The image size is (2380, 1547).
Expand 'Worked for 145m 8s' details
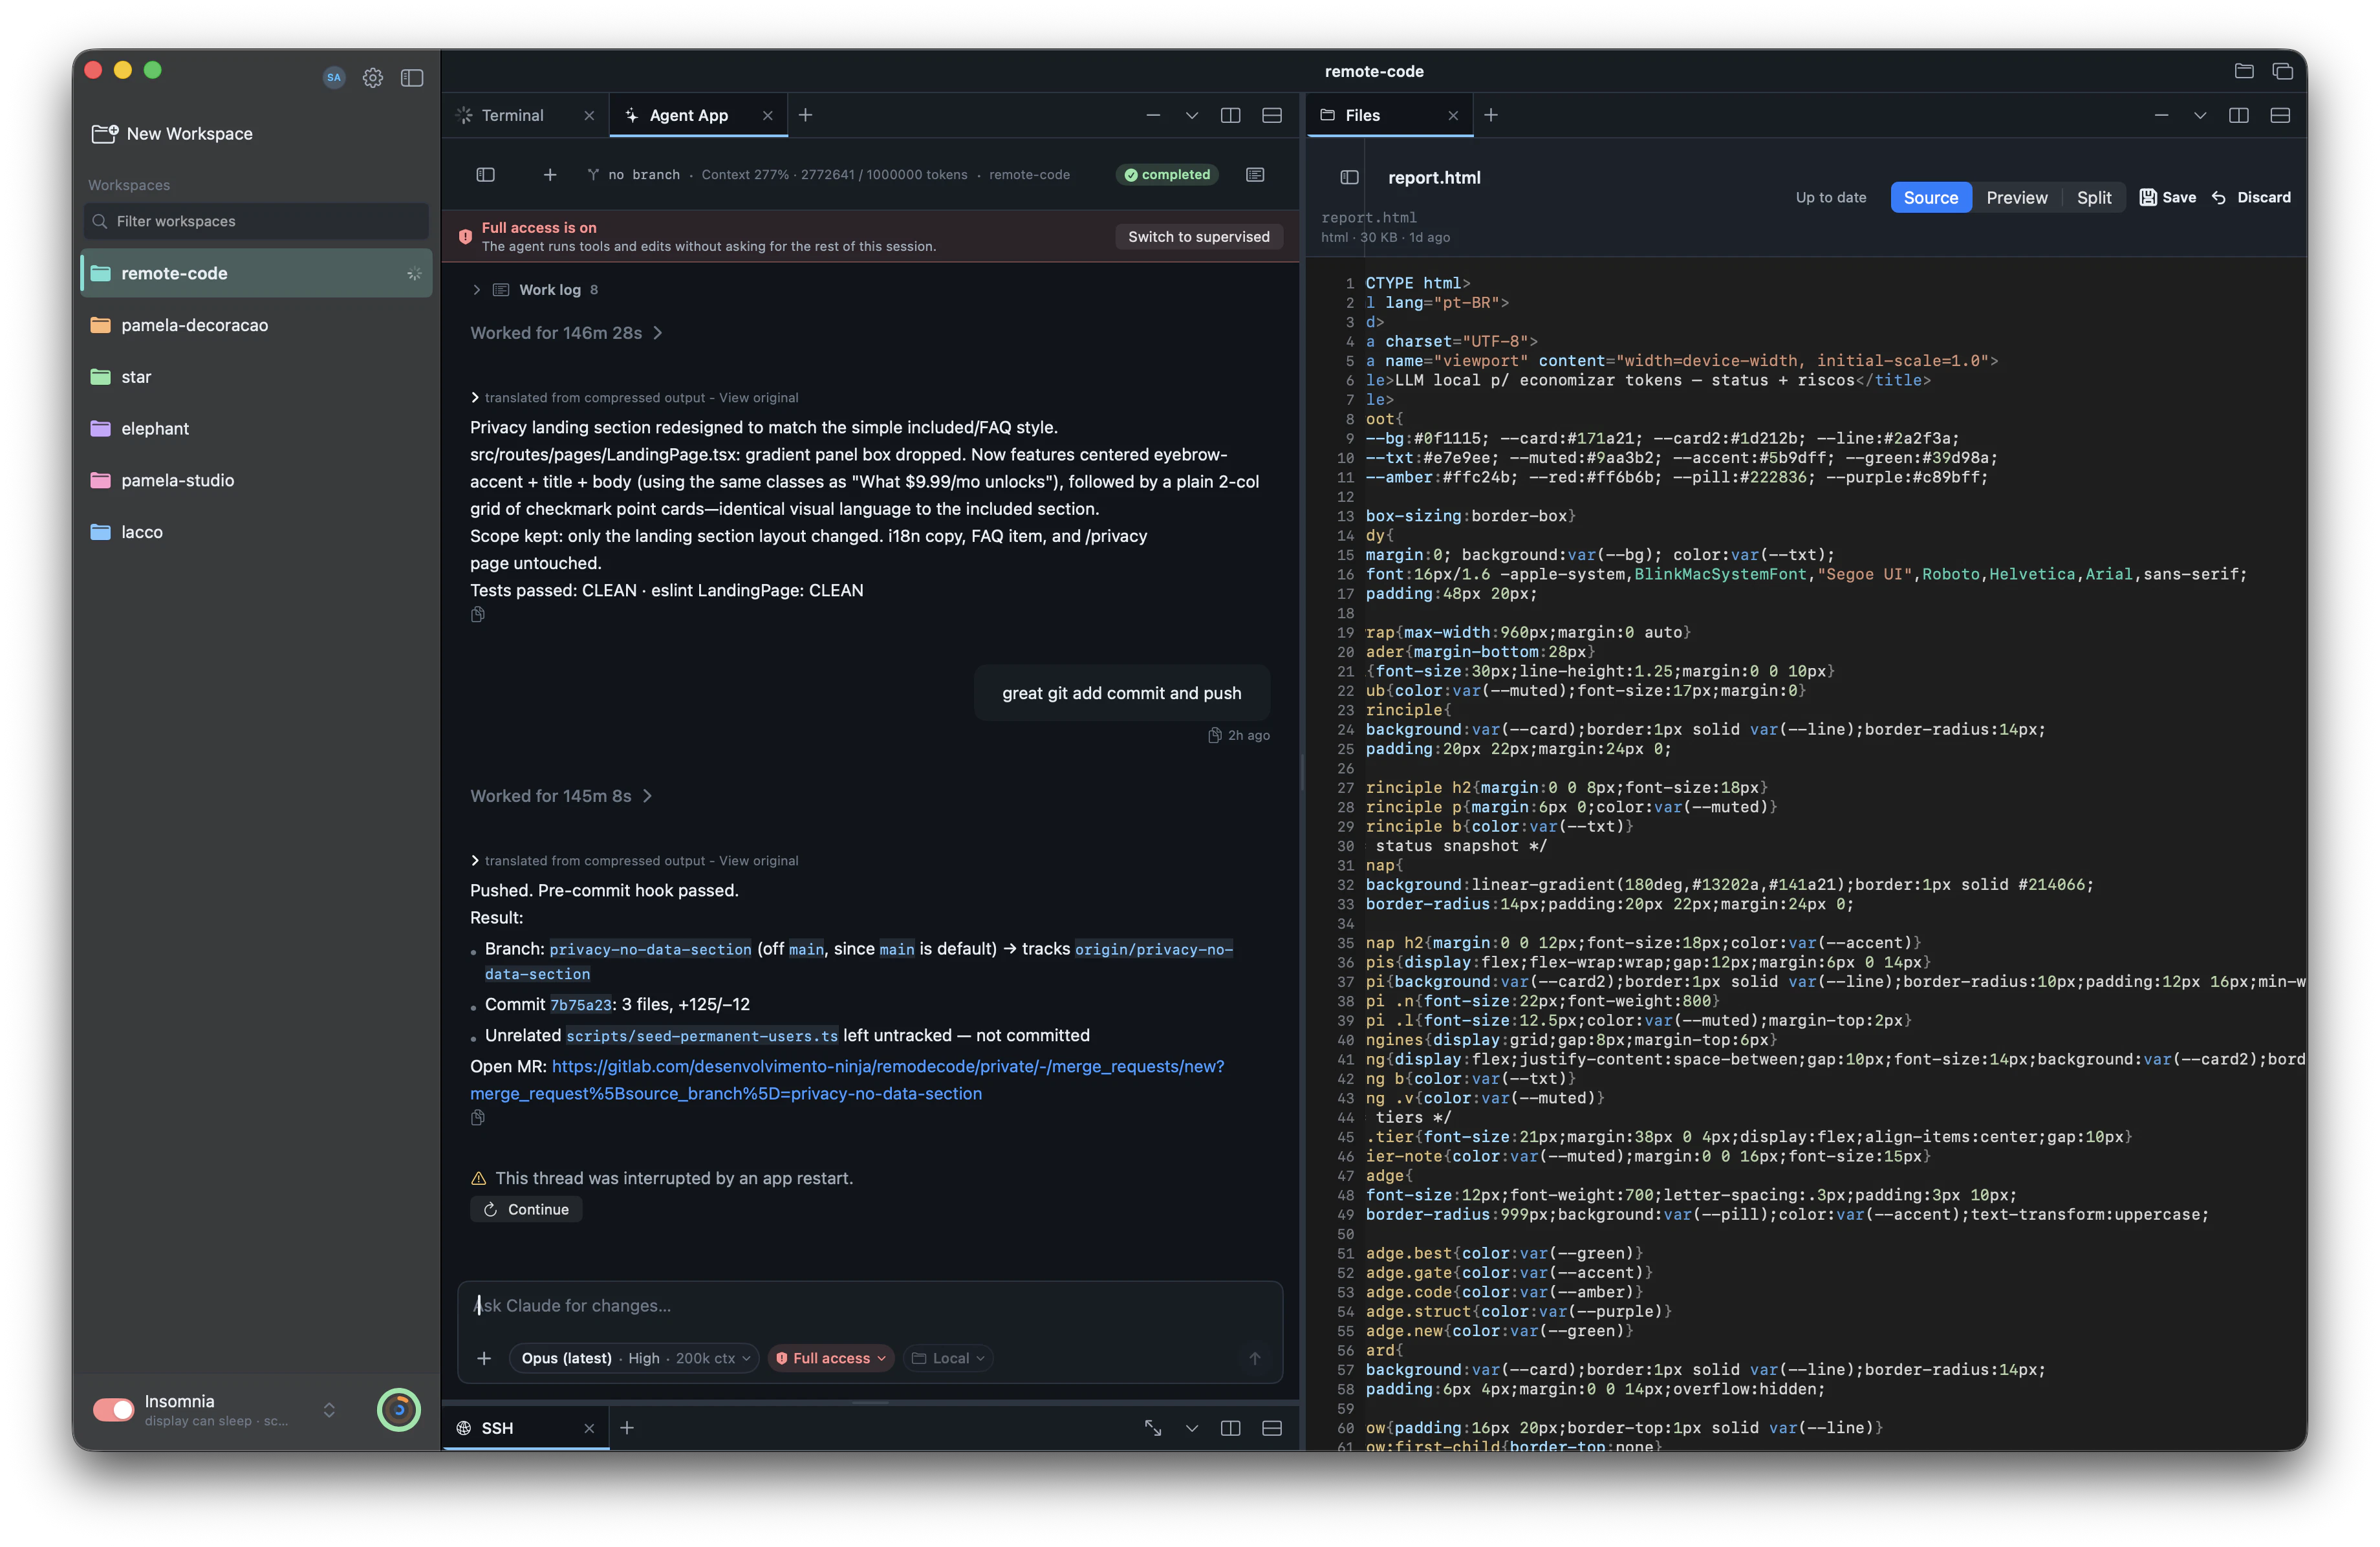tap(561, 795)
